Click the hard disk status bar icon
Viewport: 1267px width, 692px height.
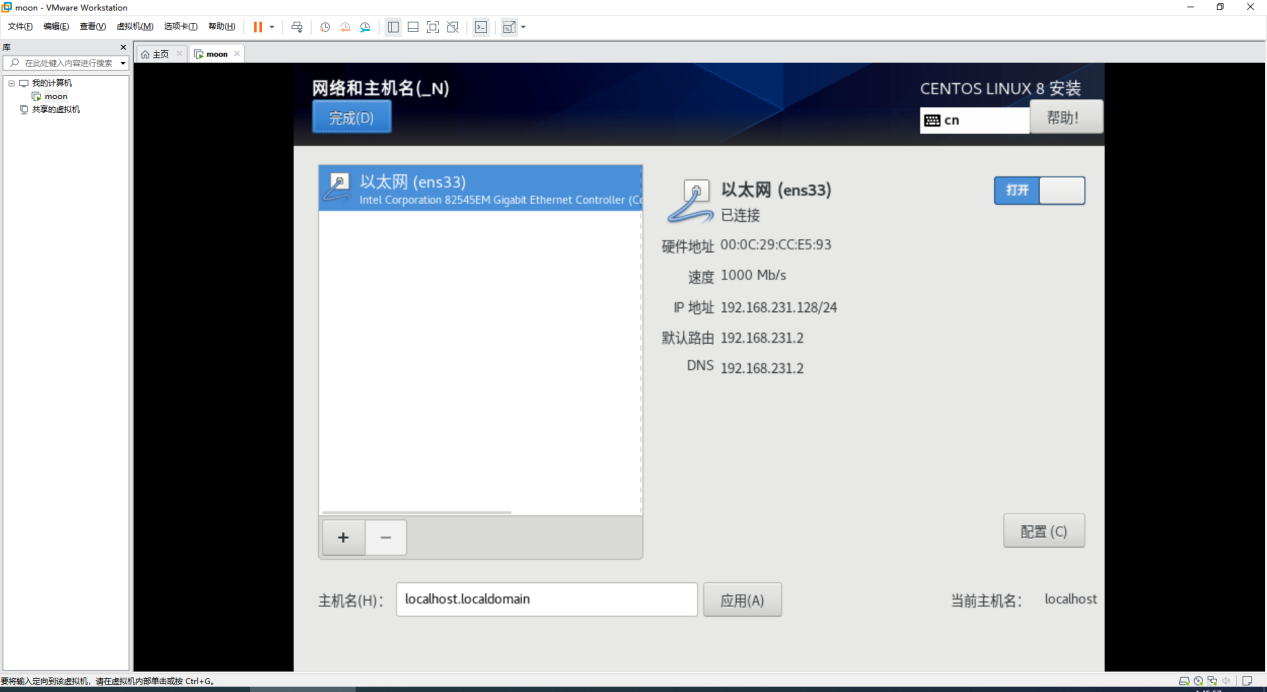[x=1184, y=681]
